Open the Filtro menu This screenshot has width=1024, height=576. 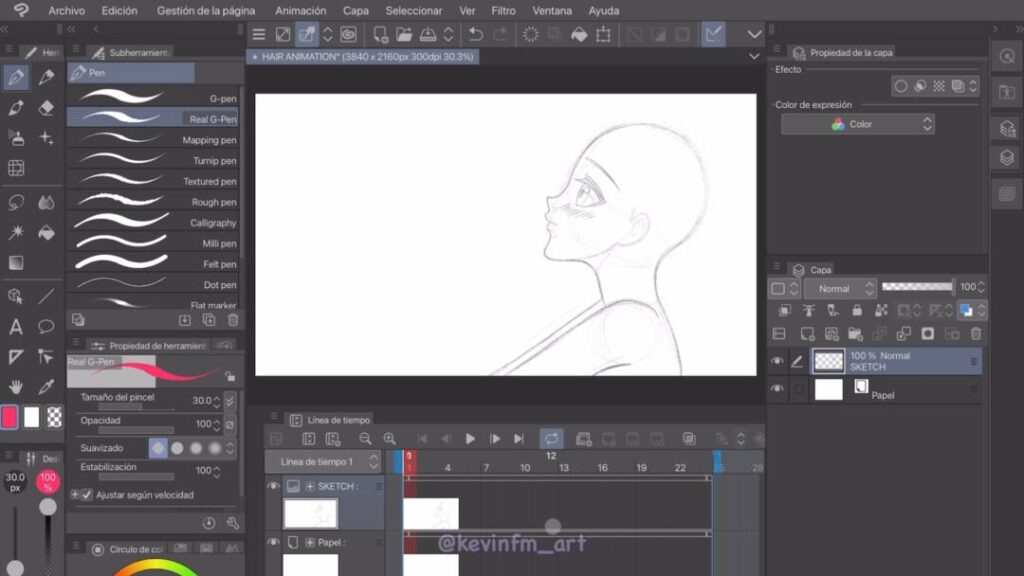click(504, 10)
